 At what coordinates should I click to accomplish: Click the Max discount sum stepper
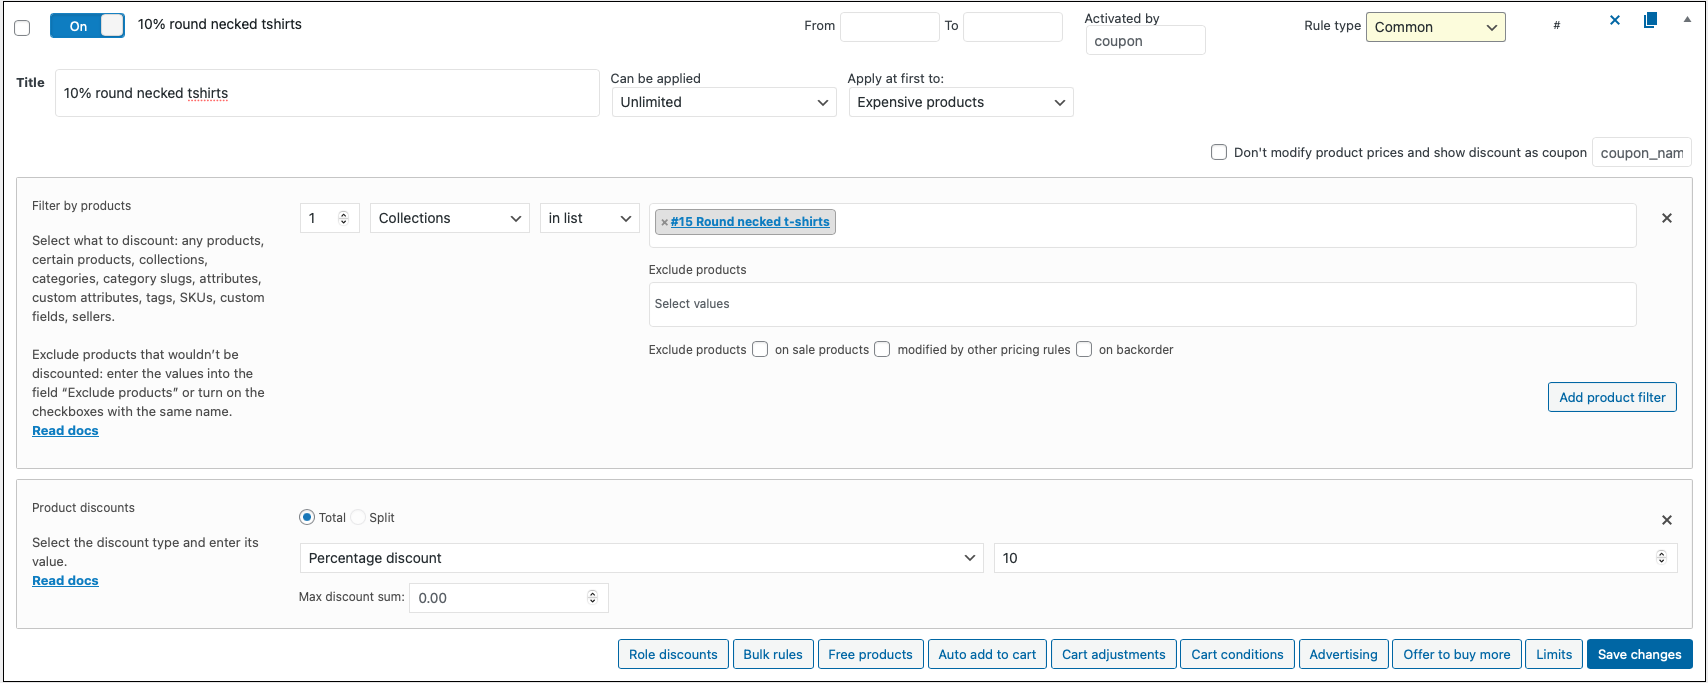coord(592,597)
